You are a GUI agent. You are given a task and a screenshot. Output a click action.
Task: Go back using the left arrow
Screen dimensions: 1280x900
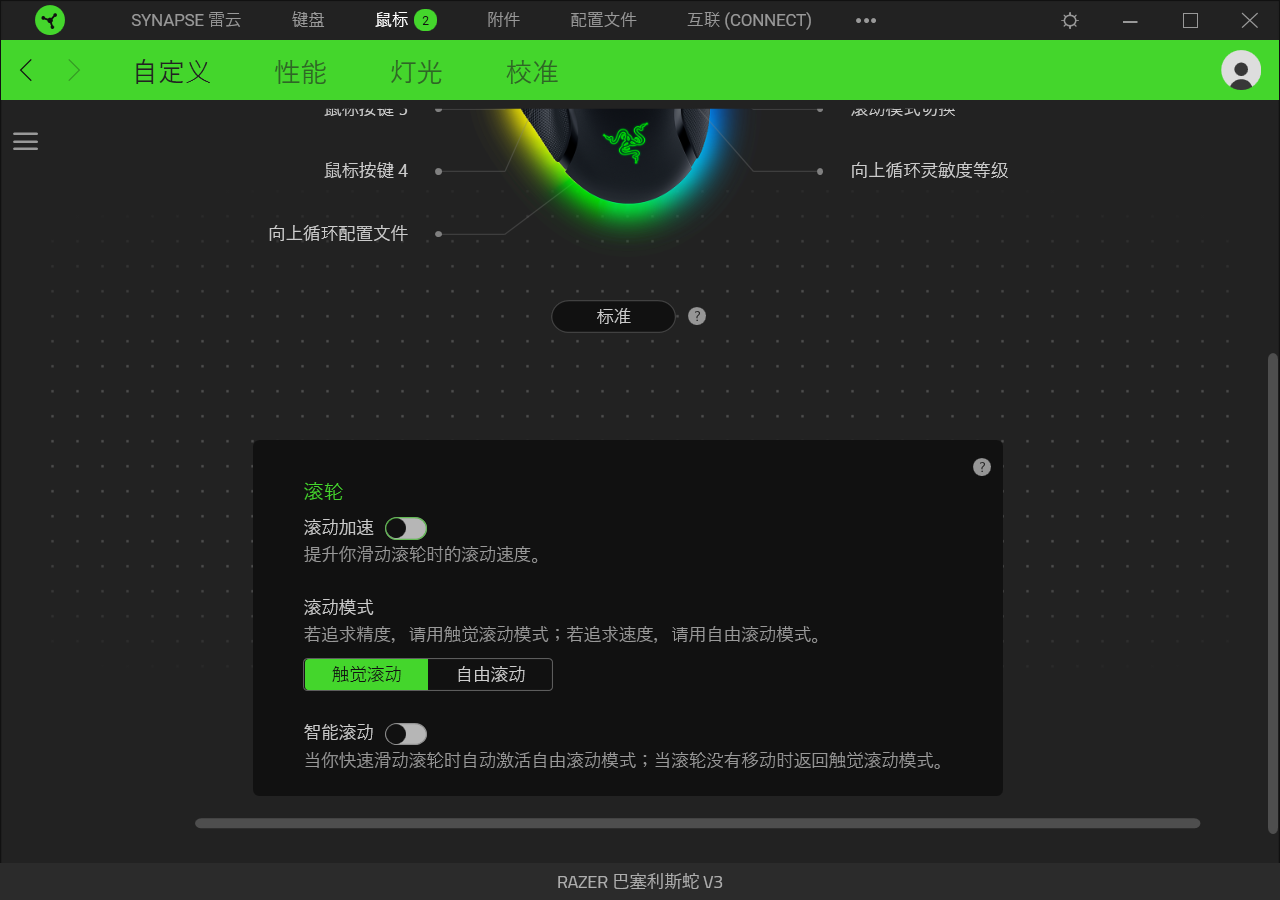click(27, 70)
